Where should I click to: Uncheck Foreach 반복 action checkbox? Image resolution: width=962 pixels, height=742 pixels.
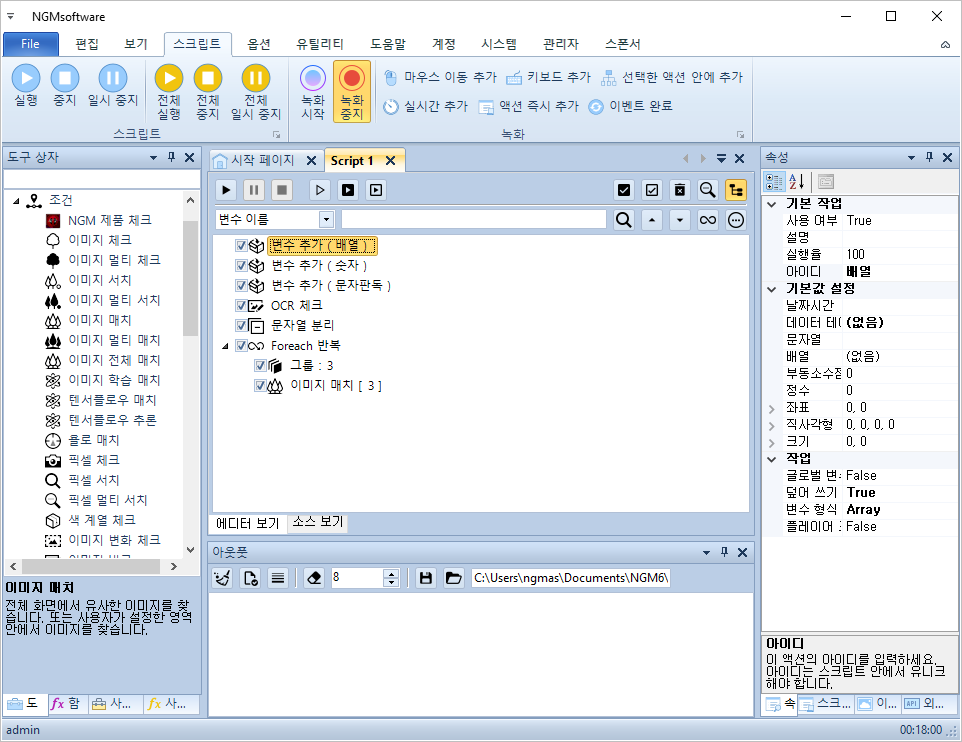pyautogui.click(x=241, y=346)
